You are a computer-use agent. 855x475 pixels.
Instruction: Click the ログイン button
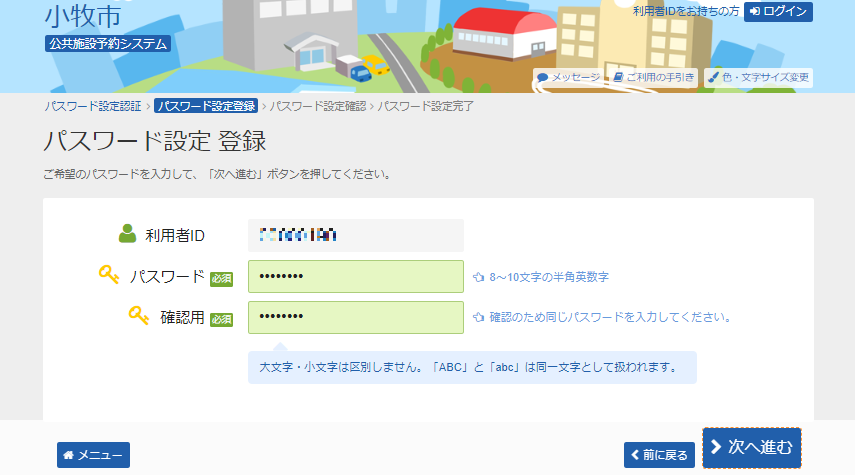pos(778,11)
